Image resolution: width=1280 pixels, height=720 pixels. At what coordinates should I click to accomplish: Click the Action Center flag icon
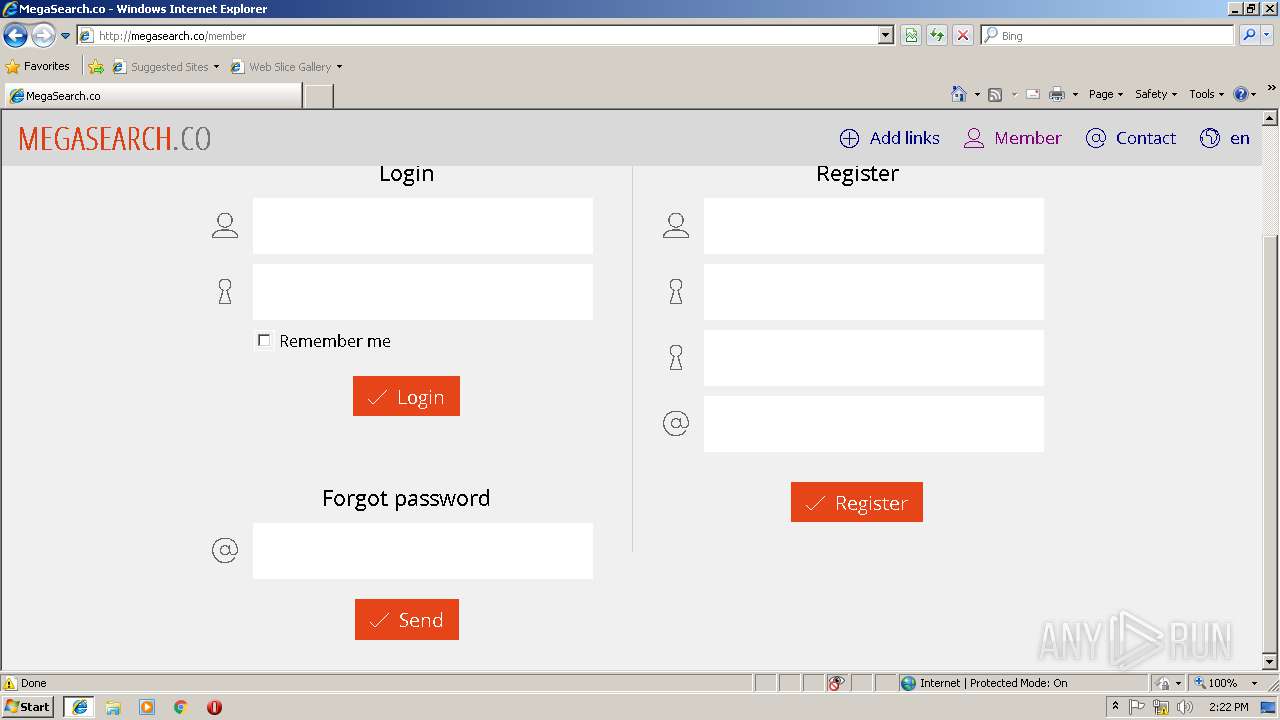pyautogui.click(x=1137, y=707)
